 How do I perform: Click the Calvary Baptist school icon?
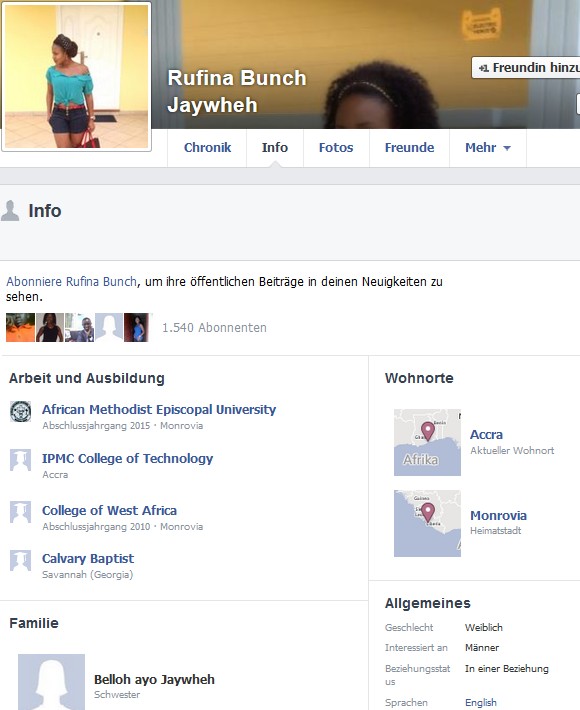(x=21, y=561)
